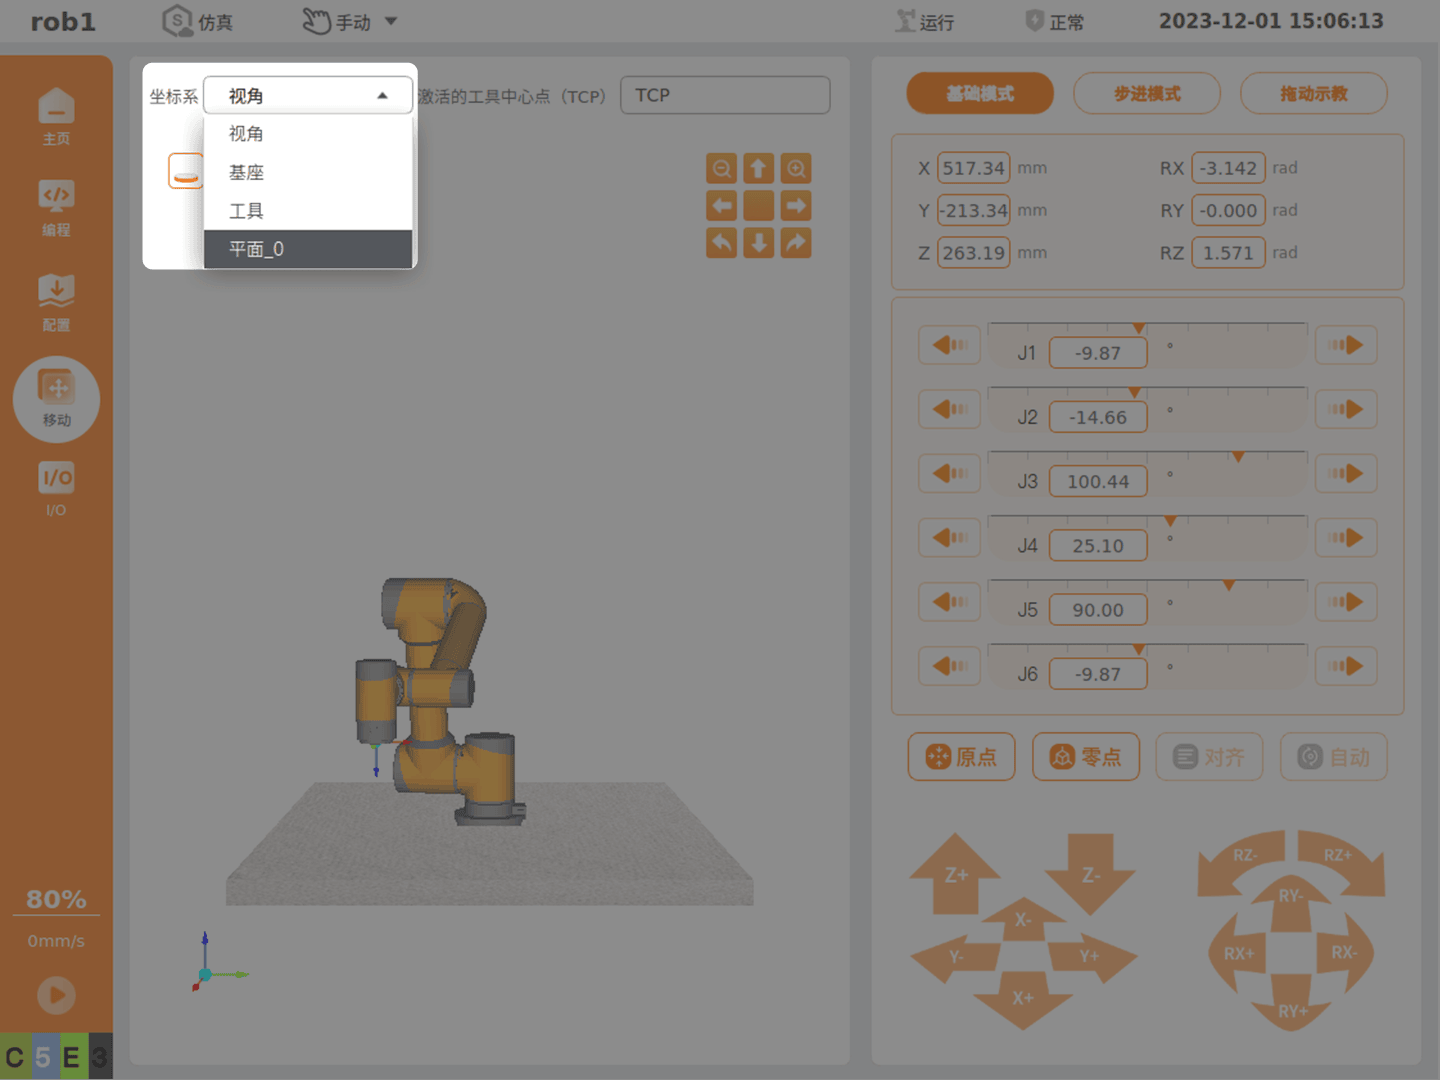1440x1080 pixels.
Task: Zoom in the 3D view
Action: pyautogui.click(x=796, y=168)
